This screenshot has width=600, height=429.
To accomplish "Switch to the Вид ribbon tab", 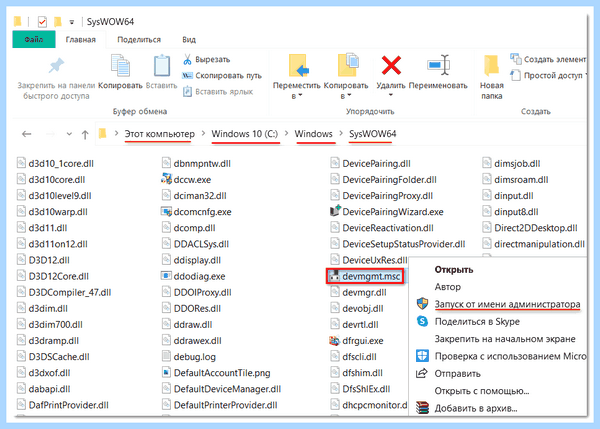I will pyautogui.click(x=189, y=39).
